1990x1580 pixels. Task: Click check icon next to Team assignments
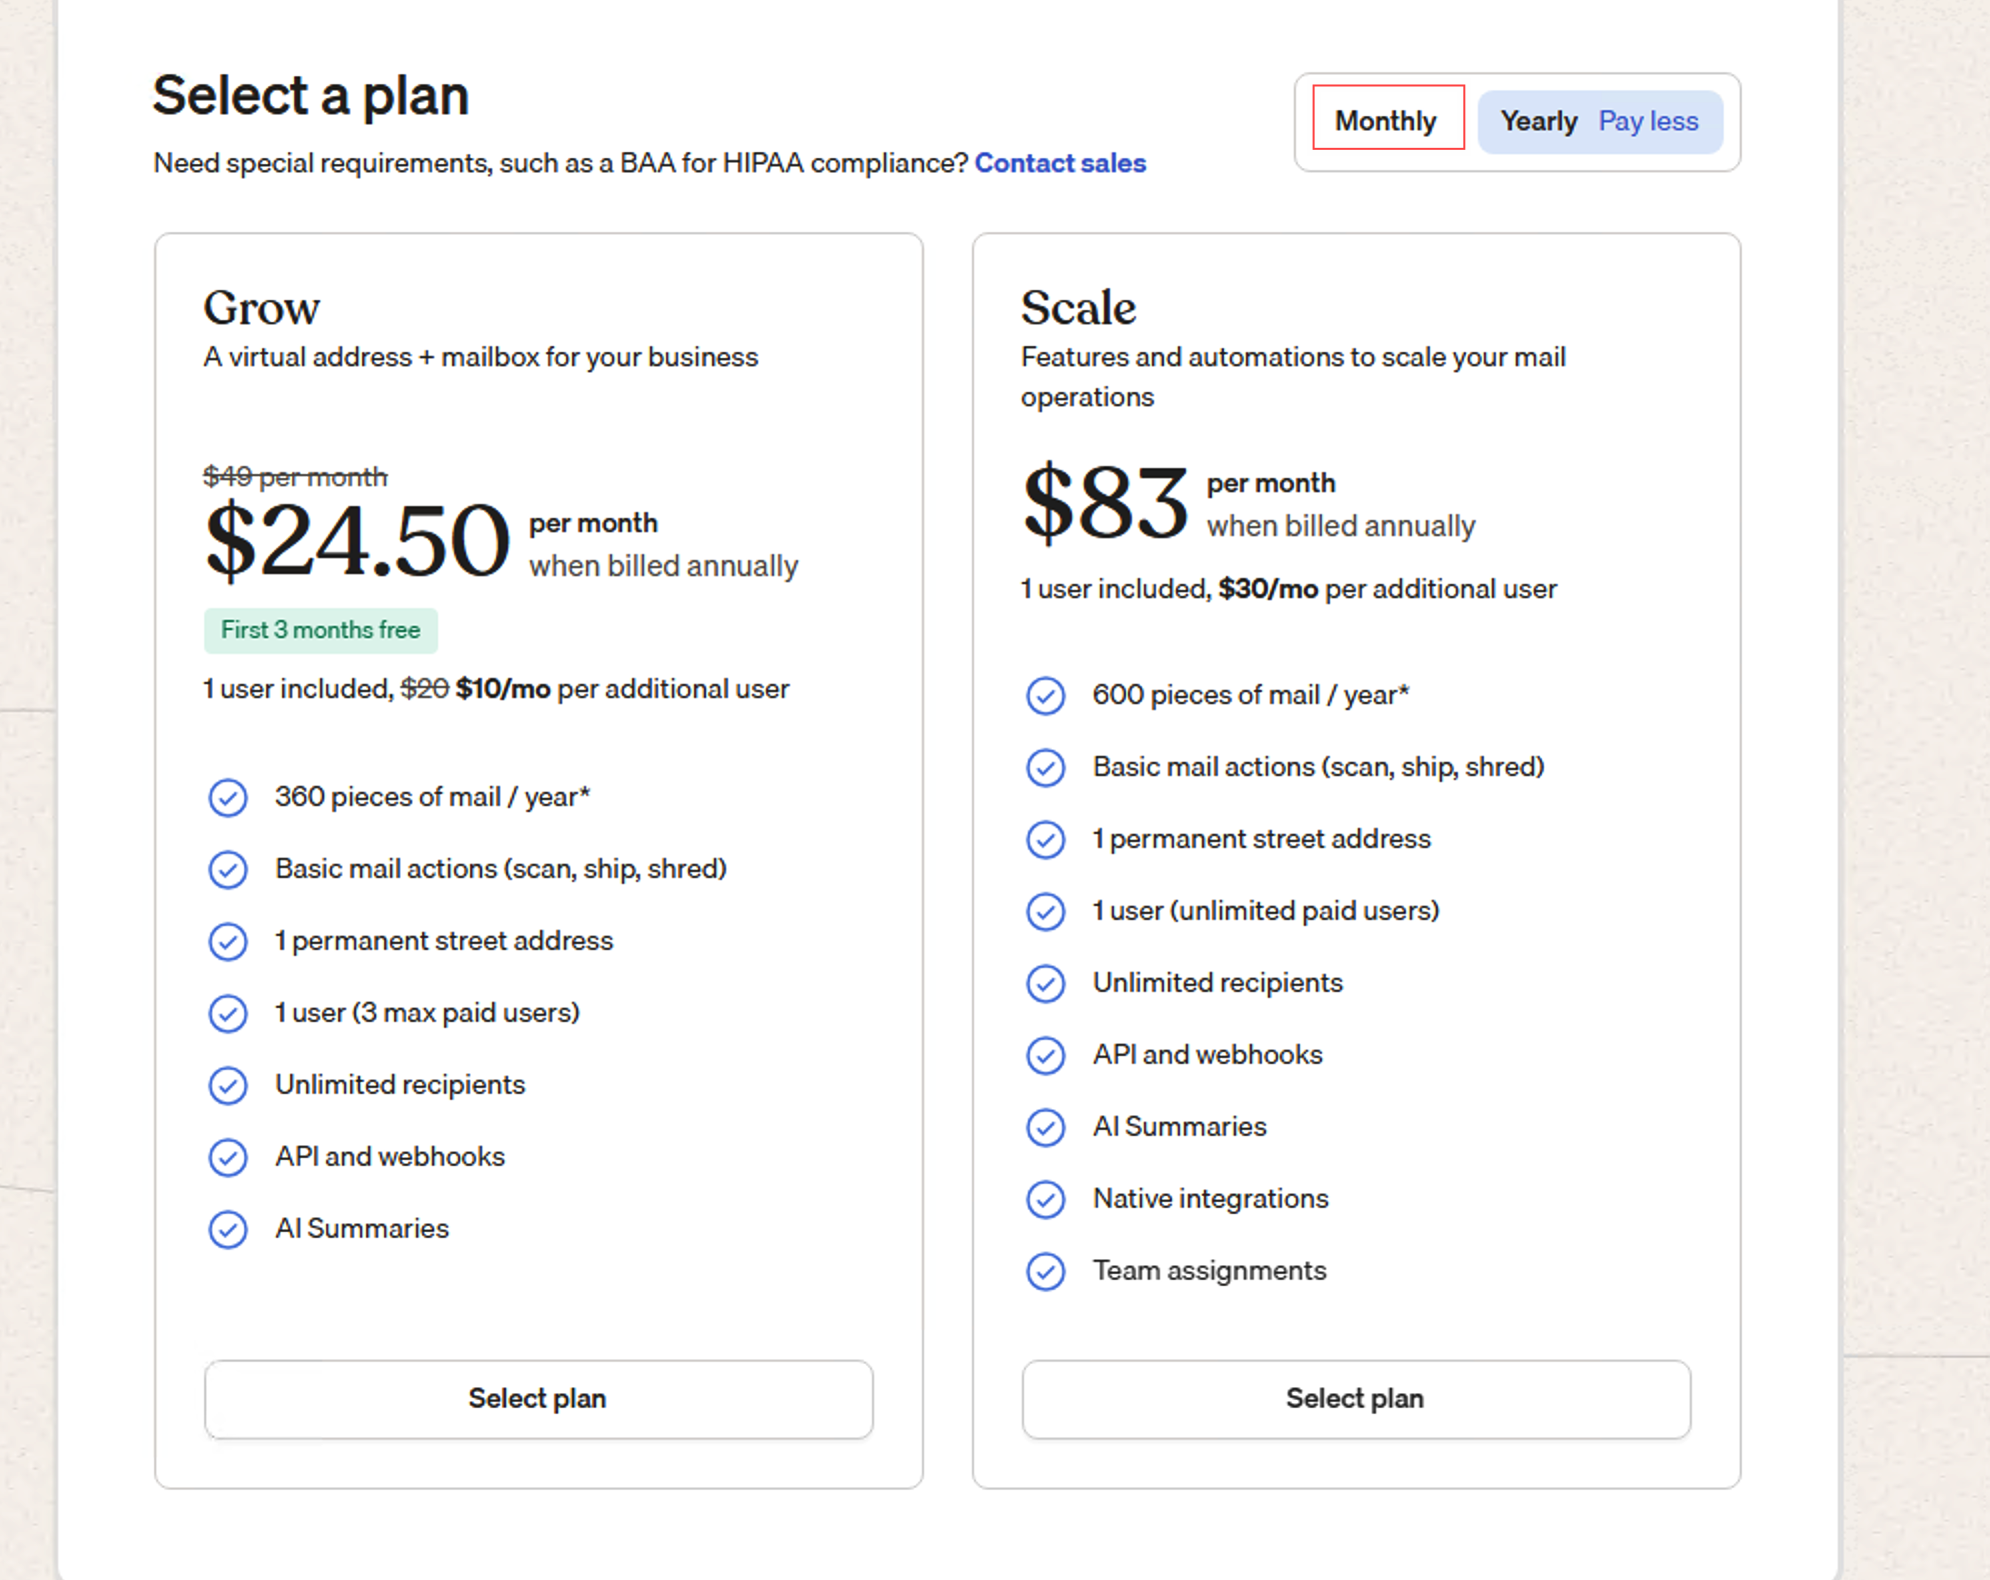[1046, 1271]
